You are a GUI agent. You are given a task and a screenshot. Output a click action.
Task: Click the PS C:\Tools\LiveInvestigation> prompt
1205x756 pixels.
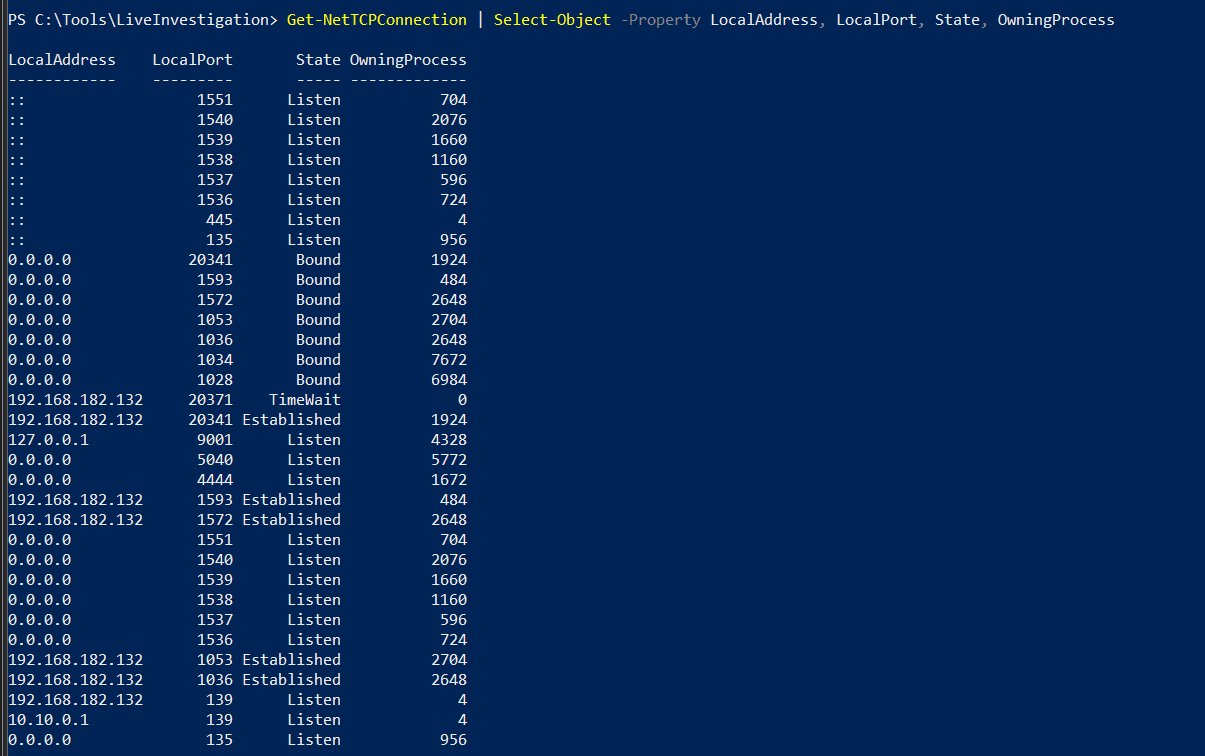pyautogui.click(x=143, y=20)
